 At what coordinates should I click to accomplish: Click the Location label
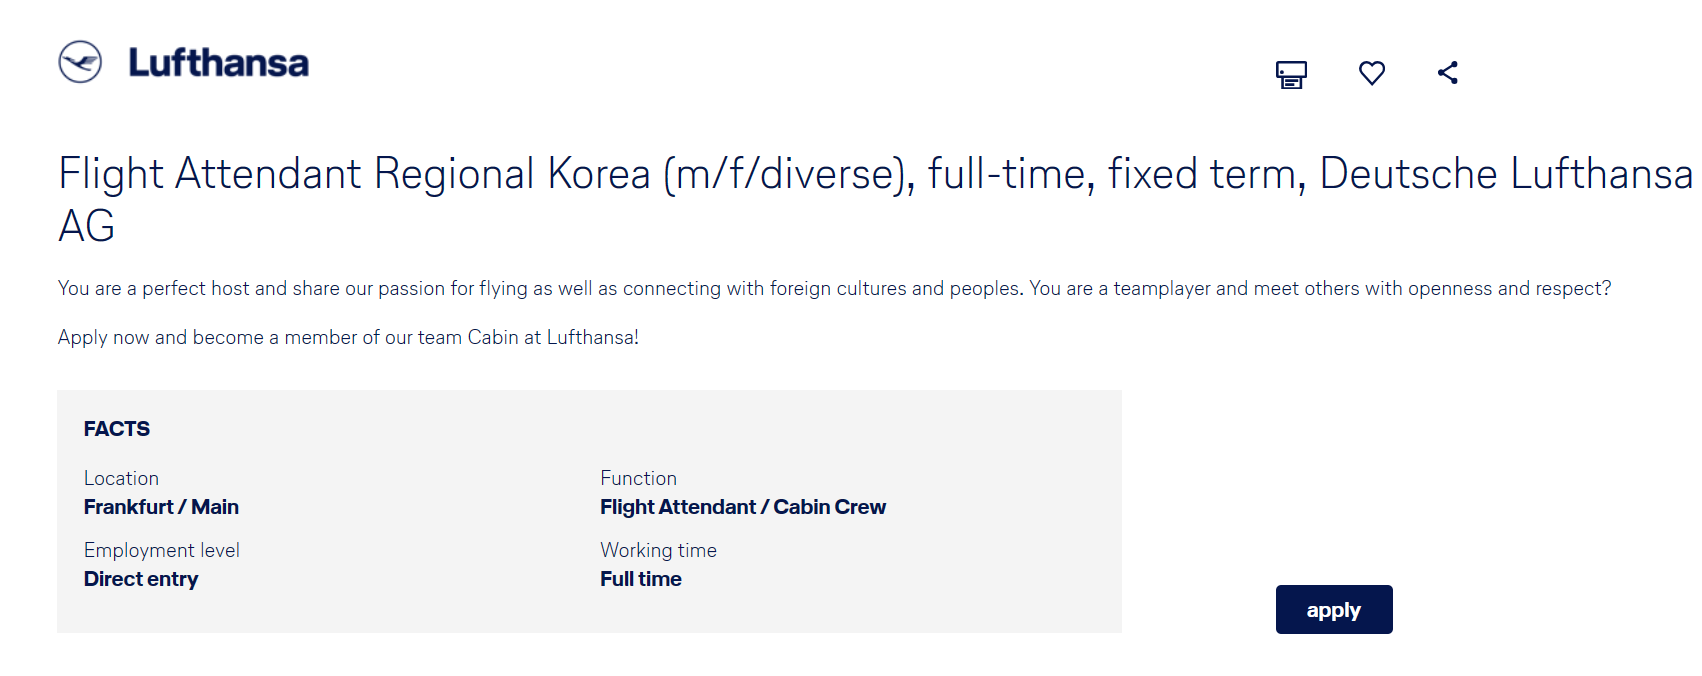[121, 478]
